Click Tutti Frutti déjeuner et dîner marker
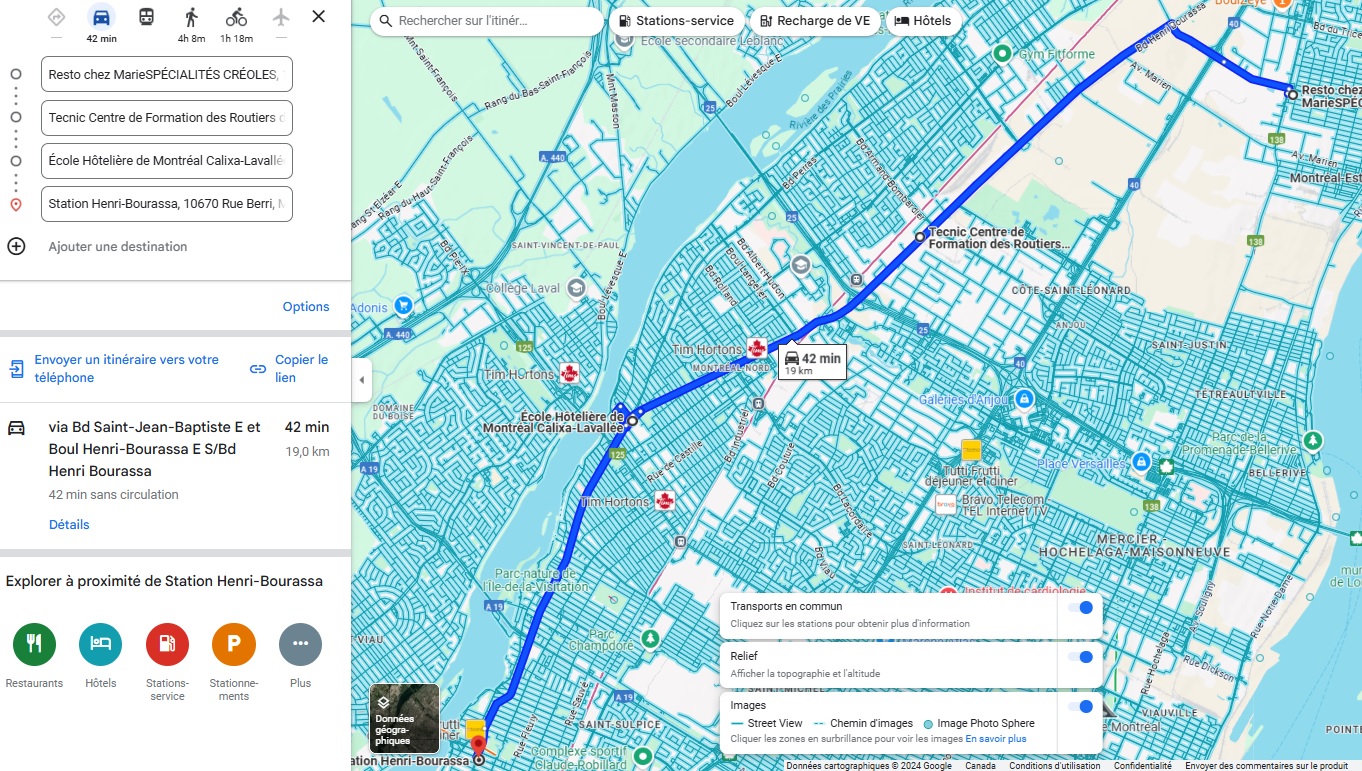 970,450
